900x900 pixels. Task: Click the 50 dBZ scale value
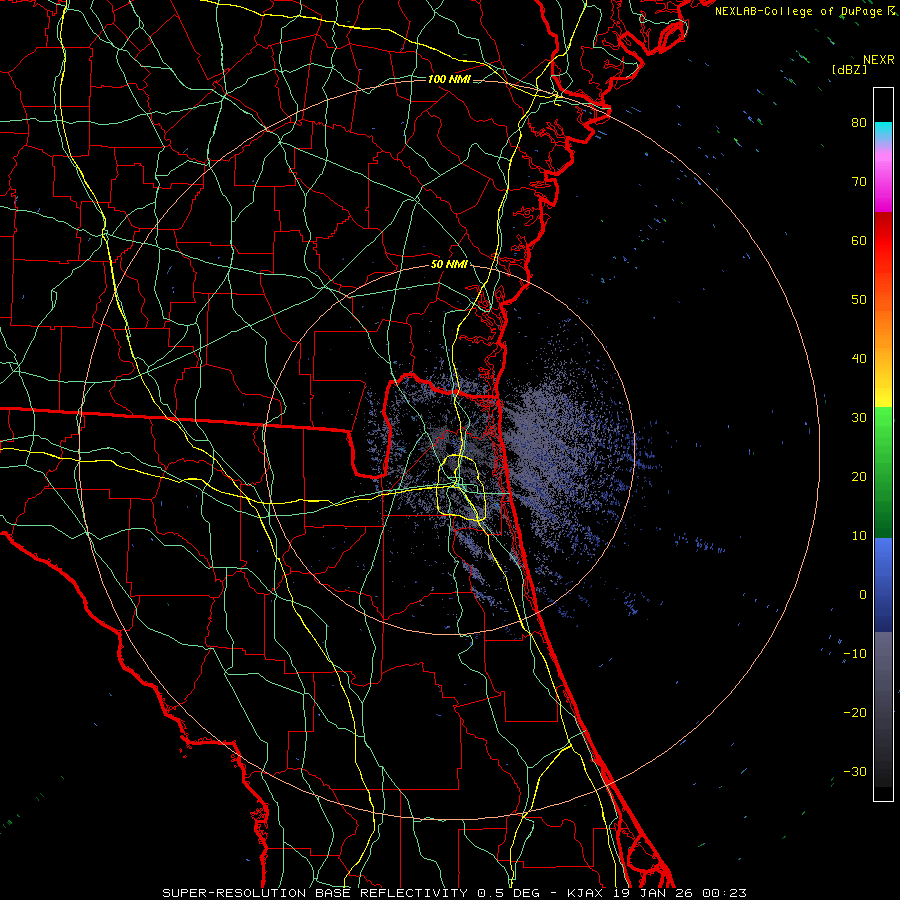tap(859, 300)
